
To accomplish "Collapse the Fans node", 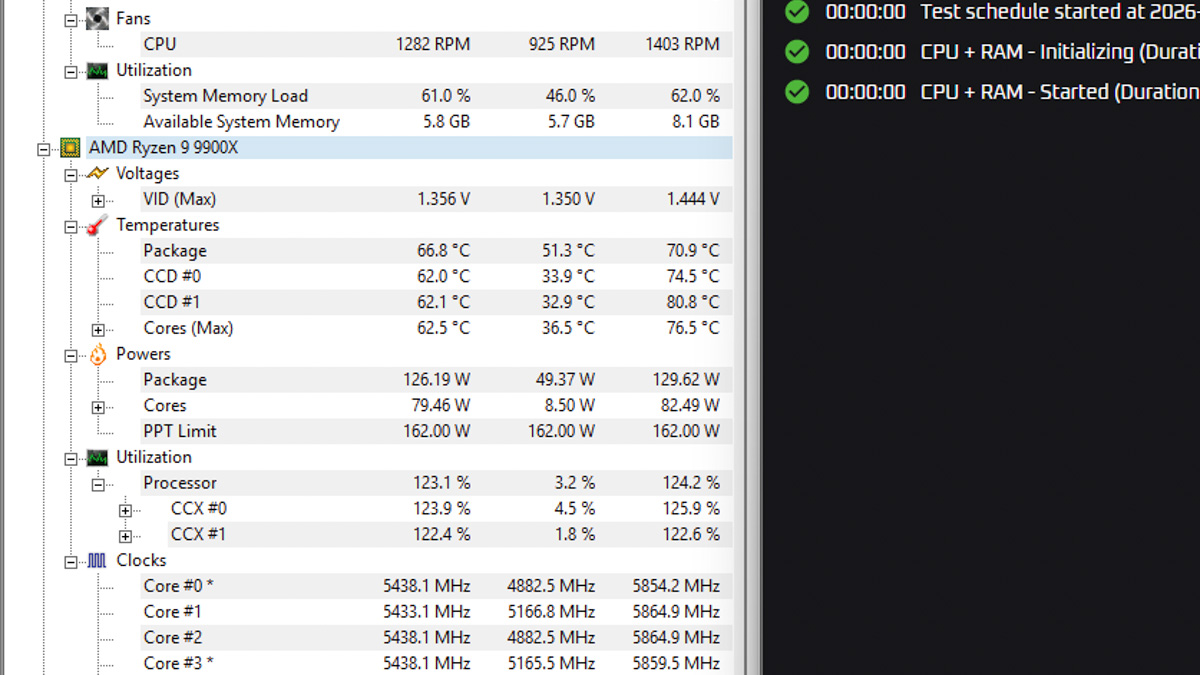I will pyautogui.click(x=71, y=19).
